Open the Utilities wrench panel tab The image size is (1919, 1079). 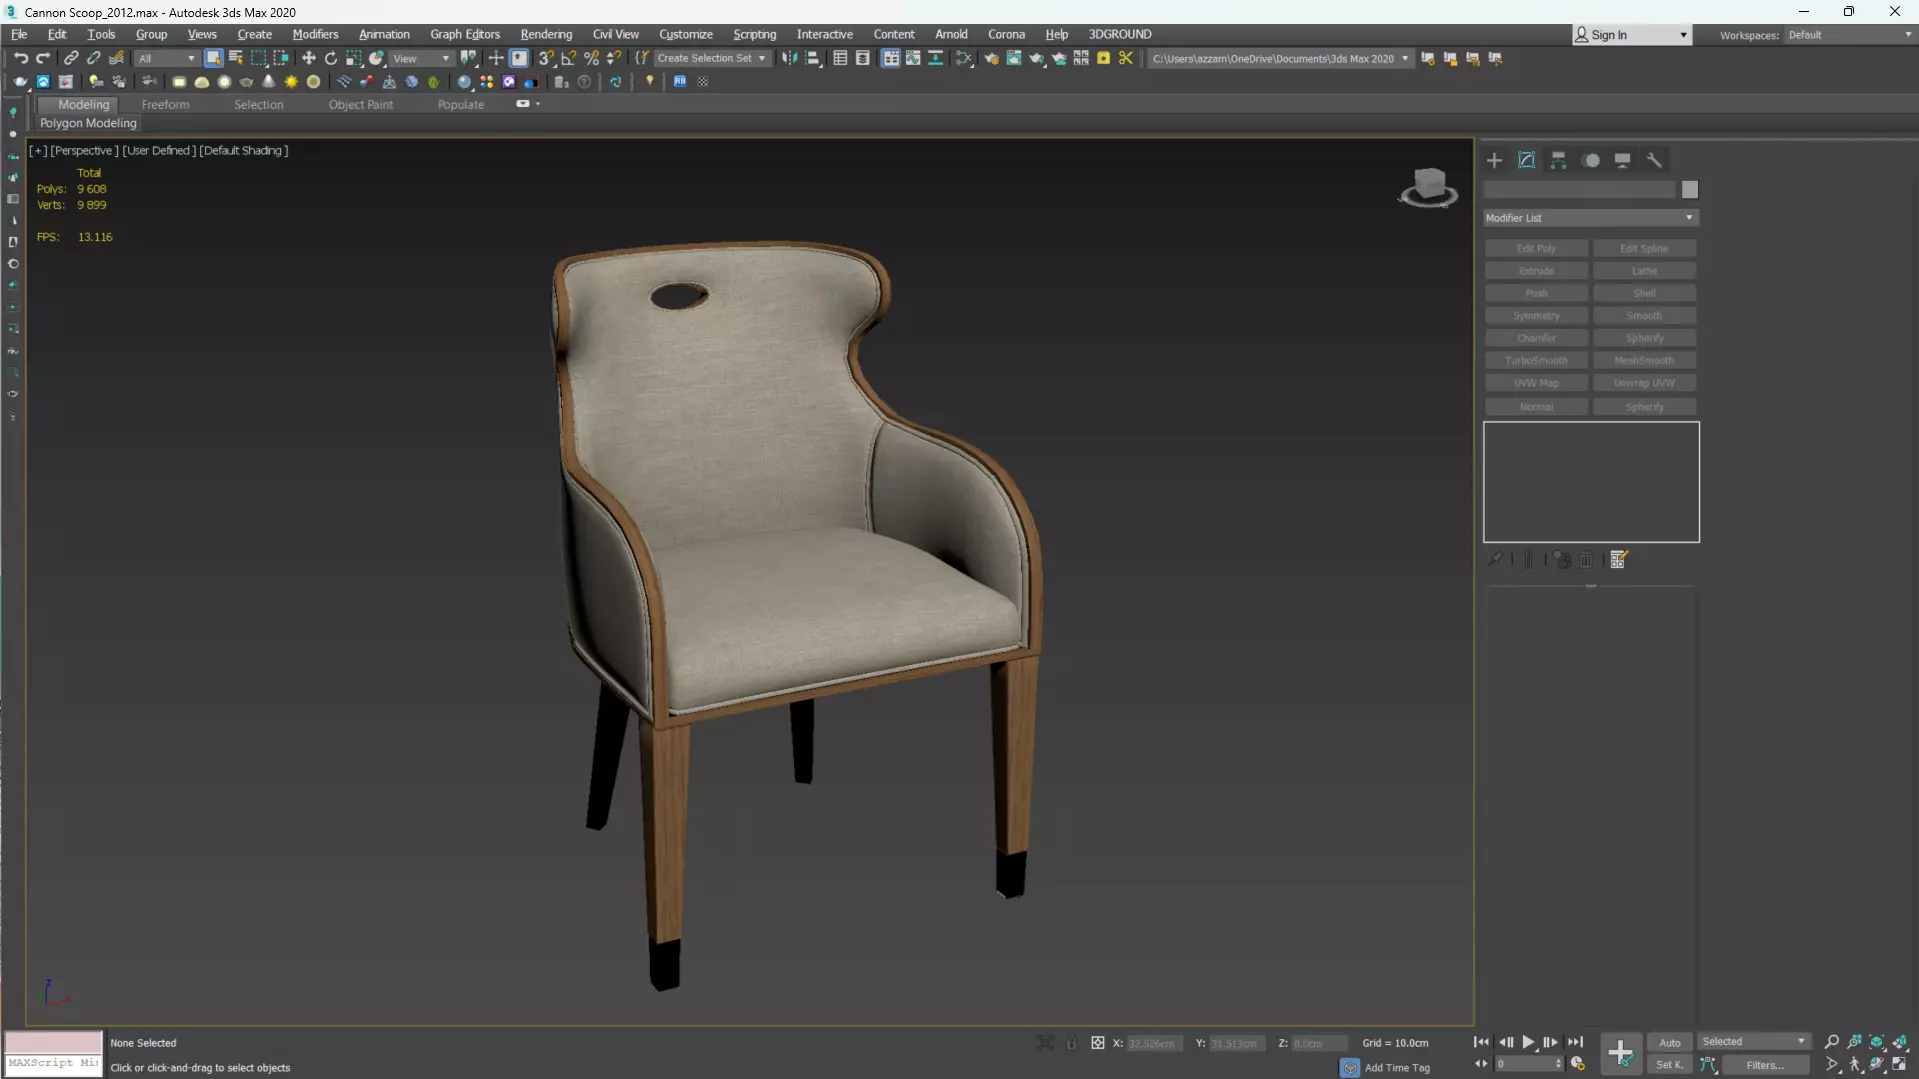click(1654, 160)
